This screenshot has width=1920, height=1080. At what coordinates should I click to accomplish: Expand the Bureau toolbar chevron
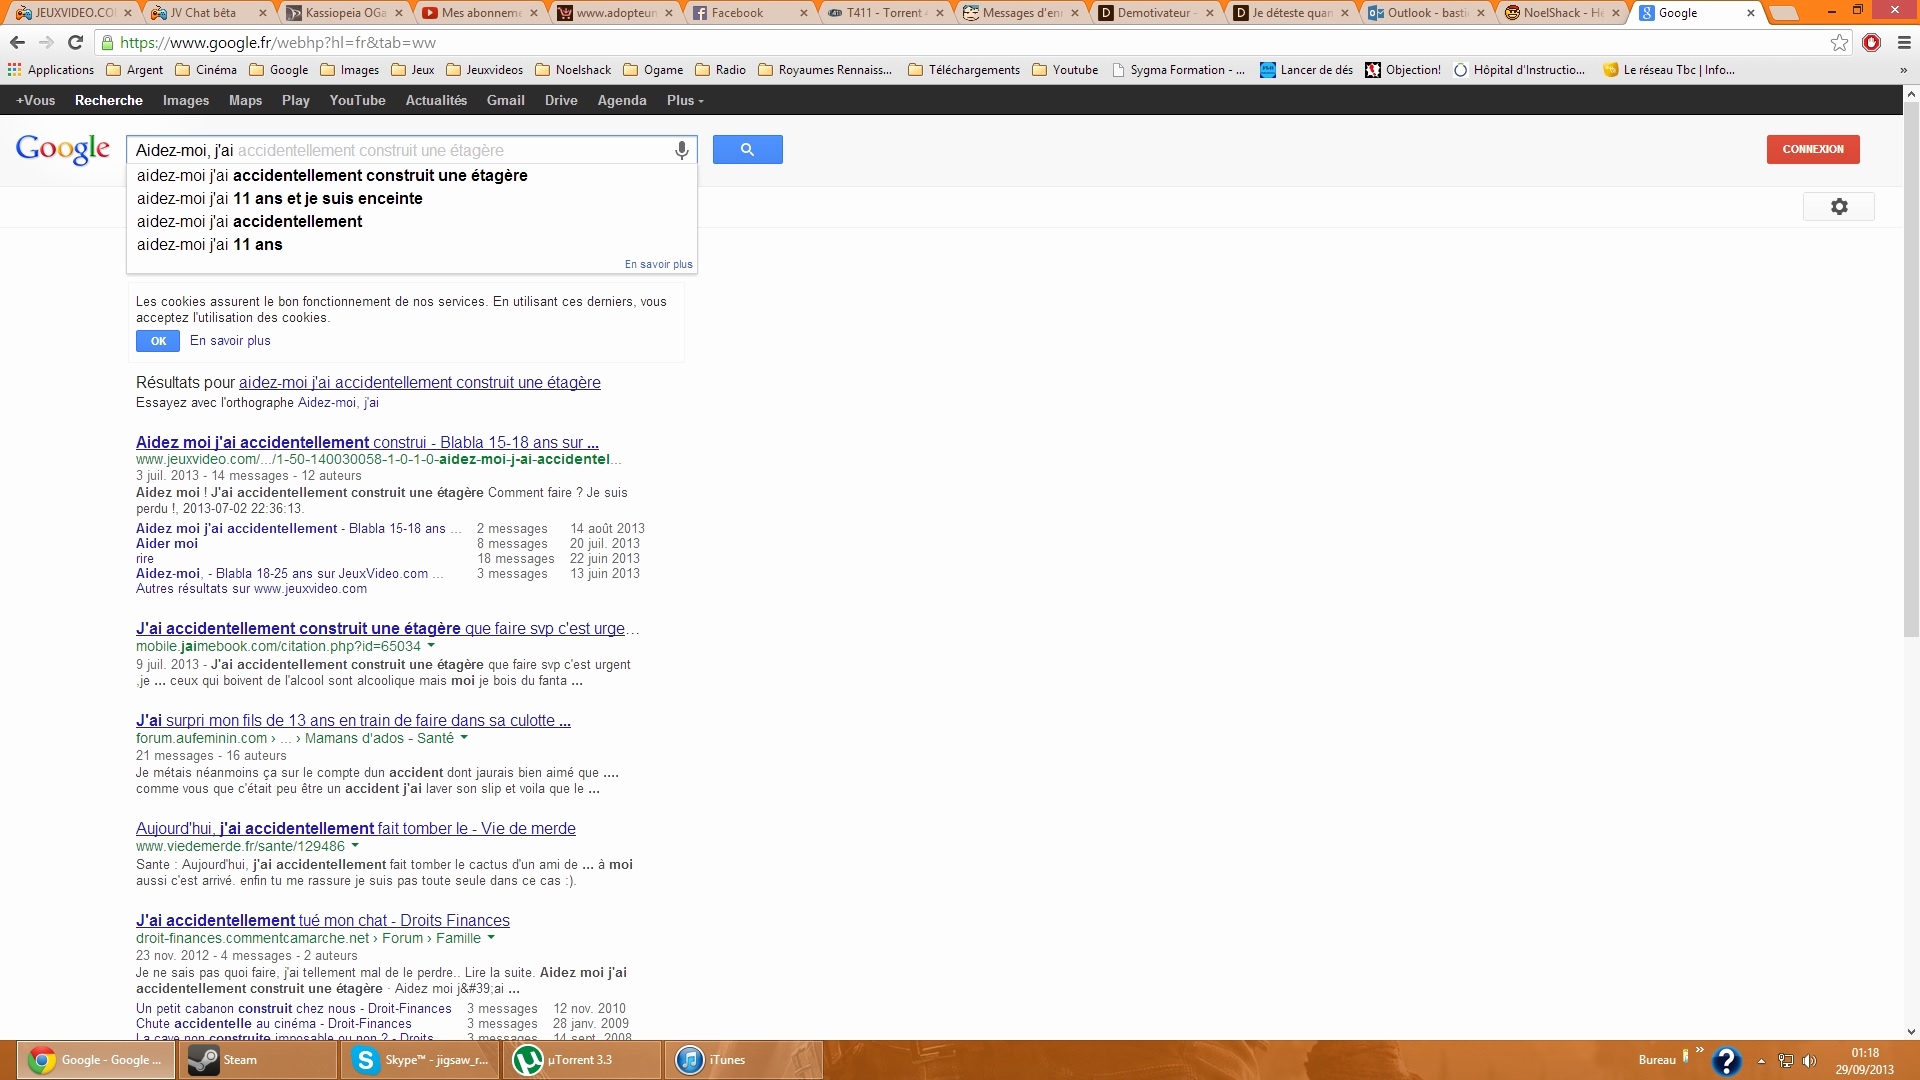pyautogui.click(x=1699, y=1050)
